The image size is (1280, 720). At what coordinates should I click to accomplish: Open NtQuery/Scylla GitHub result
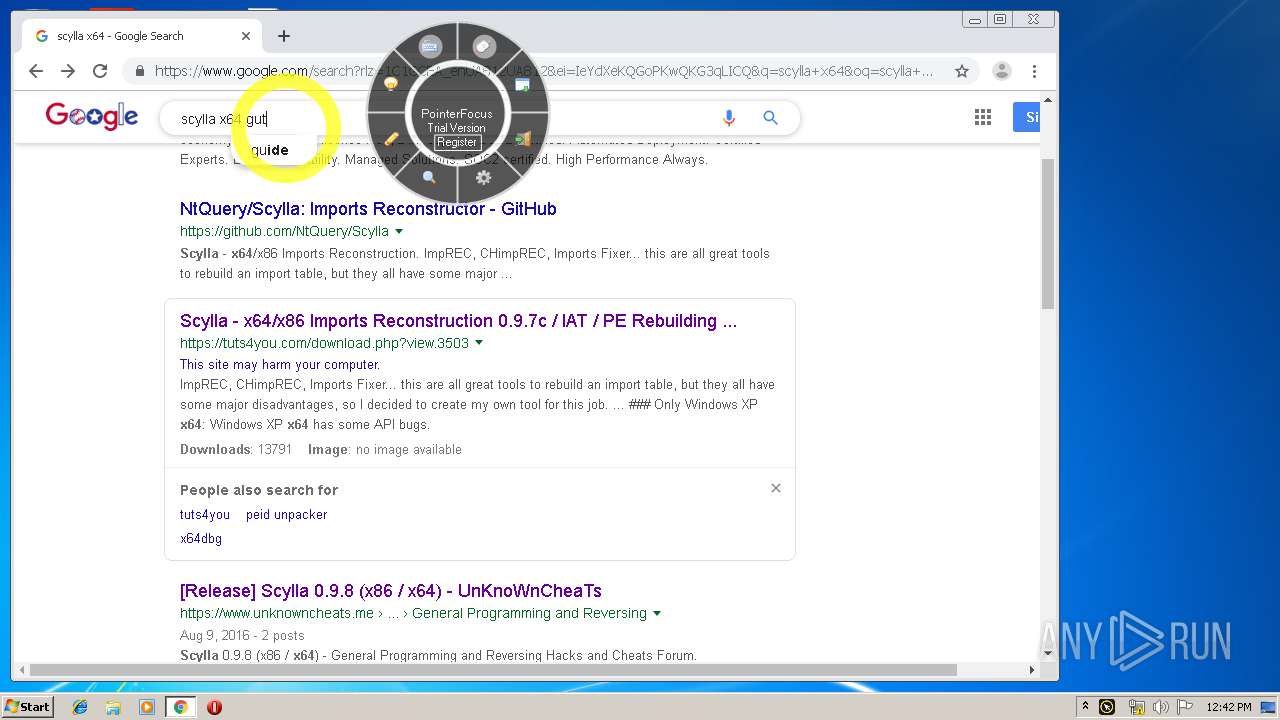(368, 209)
